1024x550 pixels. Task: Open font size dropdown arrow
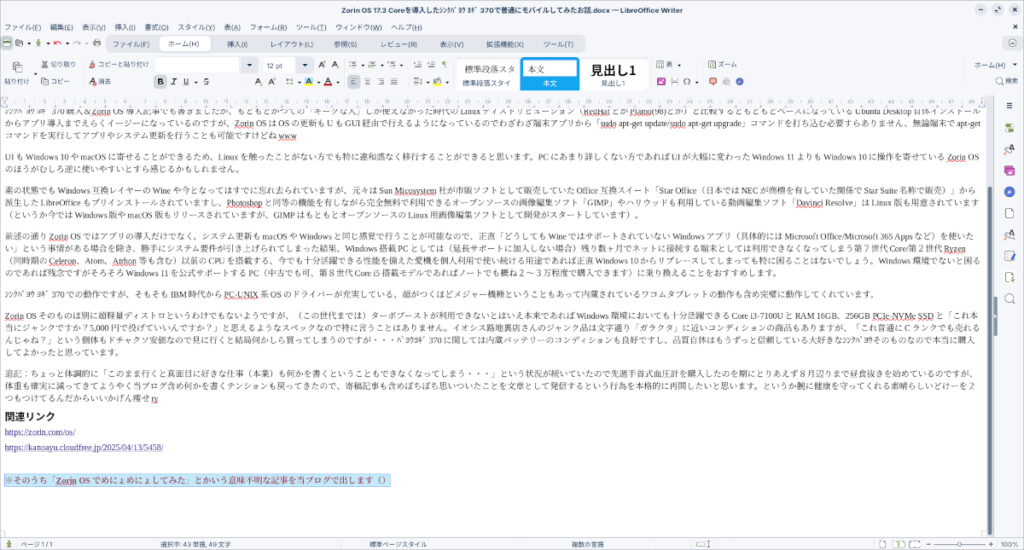(x=305, y=65)
